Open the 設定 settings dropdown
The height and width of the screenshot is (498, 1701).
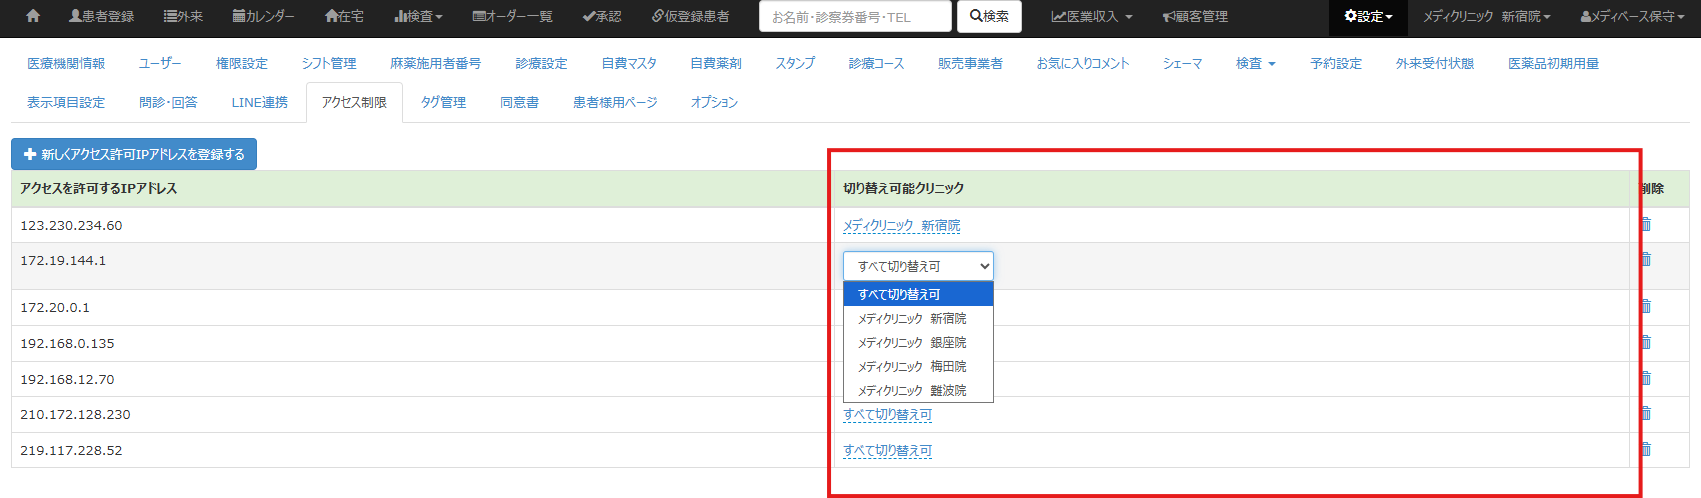[x=1368, y=16]
